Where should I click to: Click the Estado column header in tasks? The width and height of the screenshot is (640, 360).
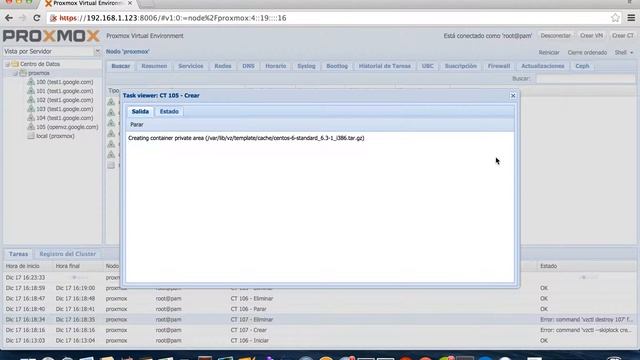tap(586, 266)
